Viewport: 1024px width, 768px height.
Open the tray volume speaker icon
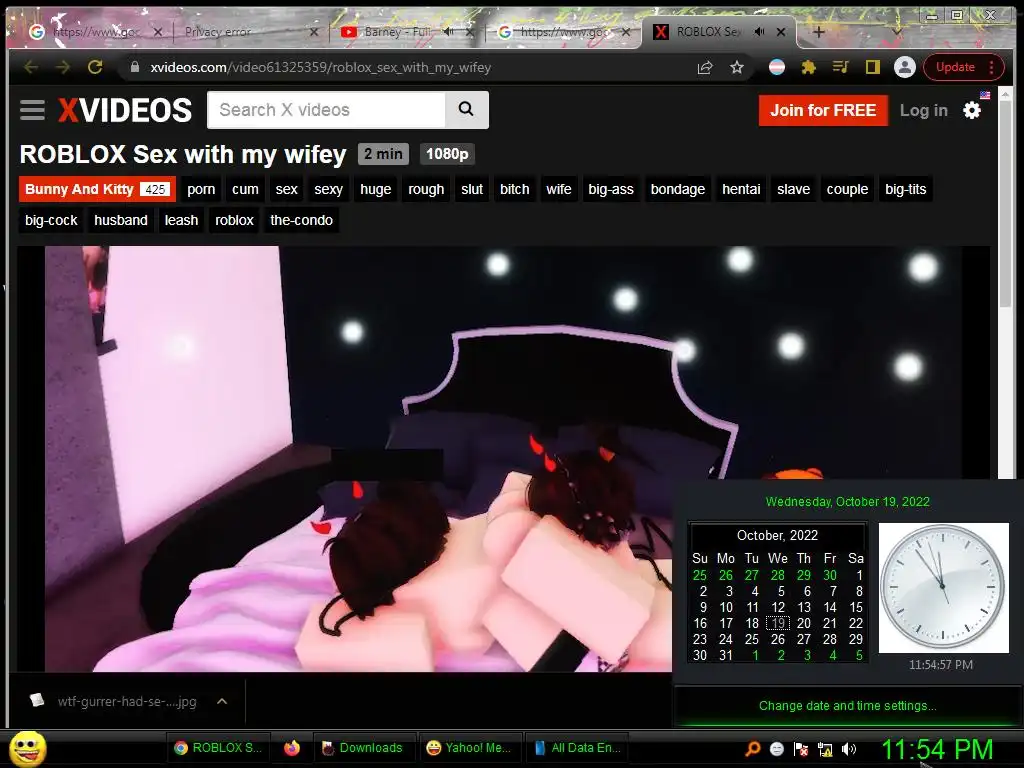click(x=849, y=749)
